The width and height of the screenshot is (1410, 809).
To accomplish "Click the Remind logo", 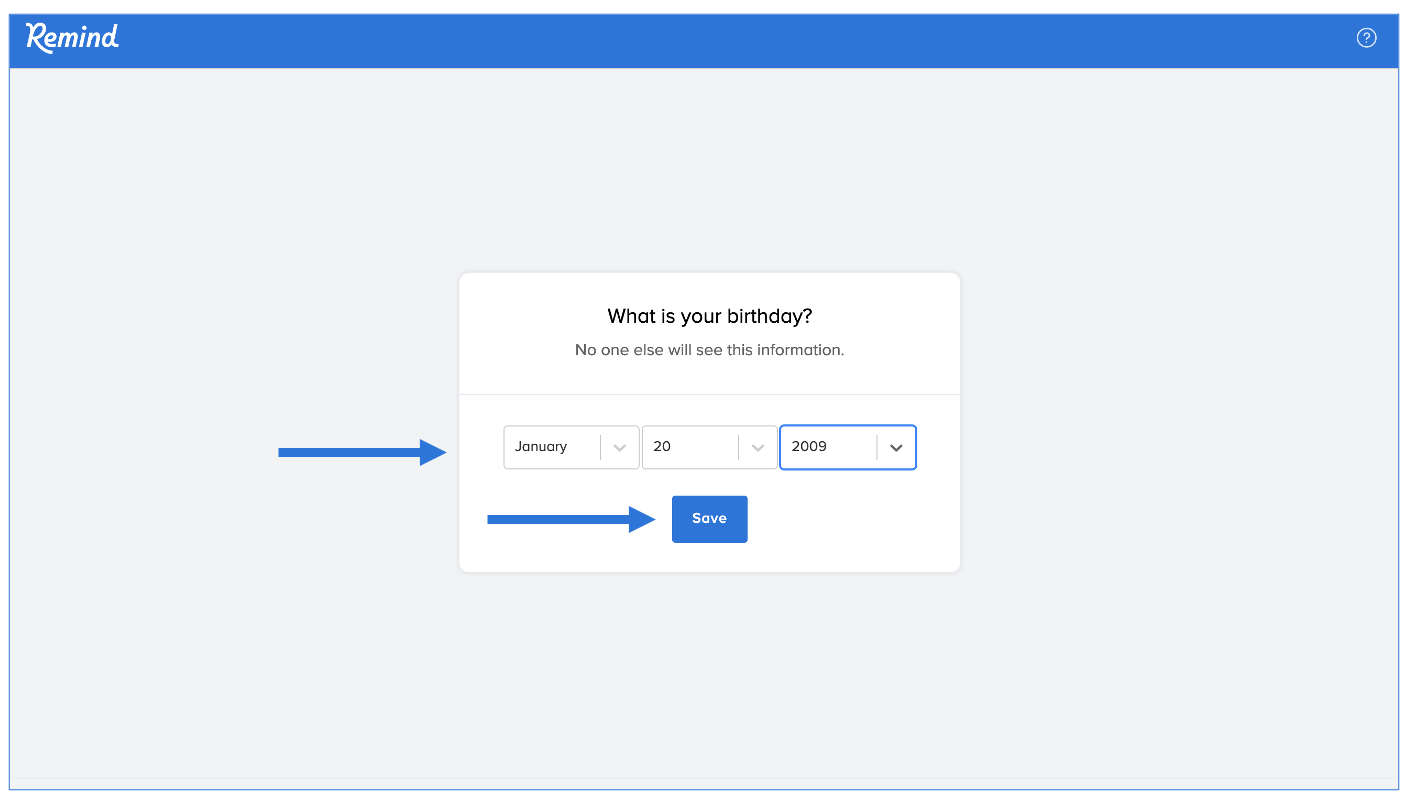I will (72, 38).
